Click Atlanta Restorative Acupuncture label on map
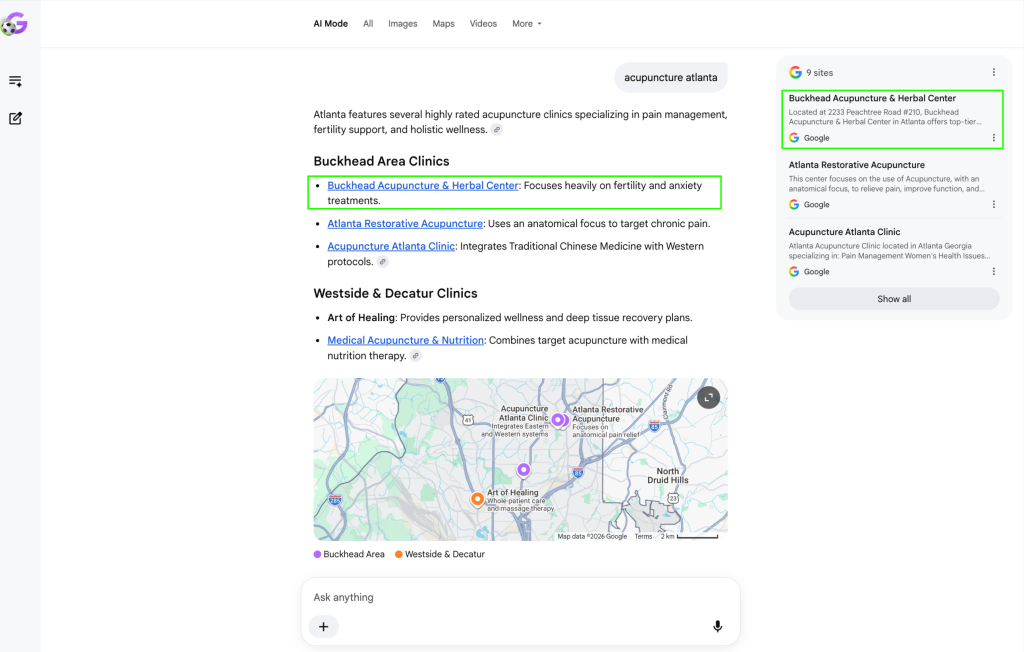This screenshot has width=1024, height=652. (x=607, y=414)
